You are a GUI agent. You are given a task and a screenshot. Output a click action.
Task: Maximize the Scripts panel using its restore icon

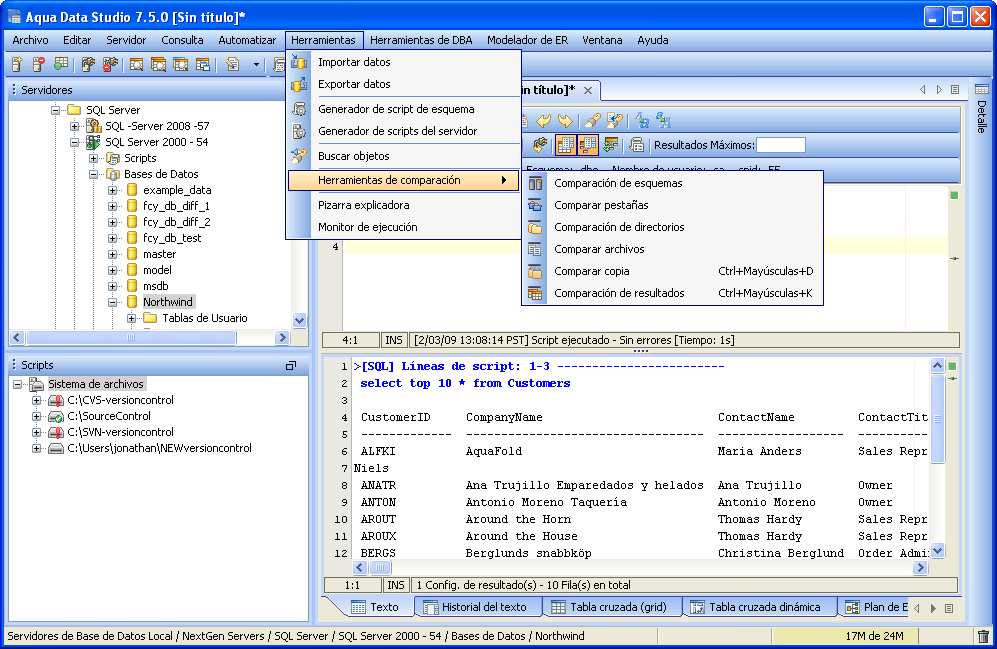coord(291,366)
